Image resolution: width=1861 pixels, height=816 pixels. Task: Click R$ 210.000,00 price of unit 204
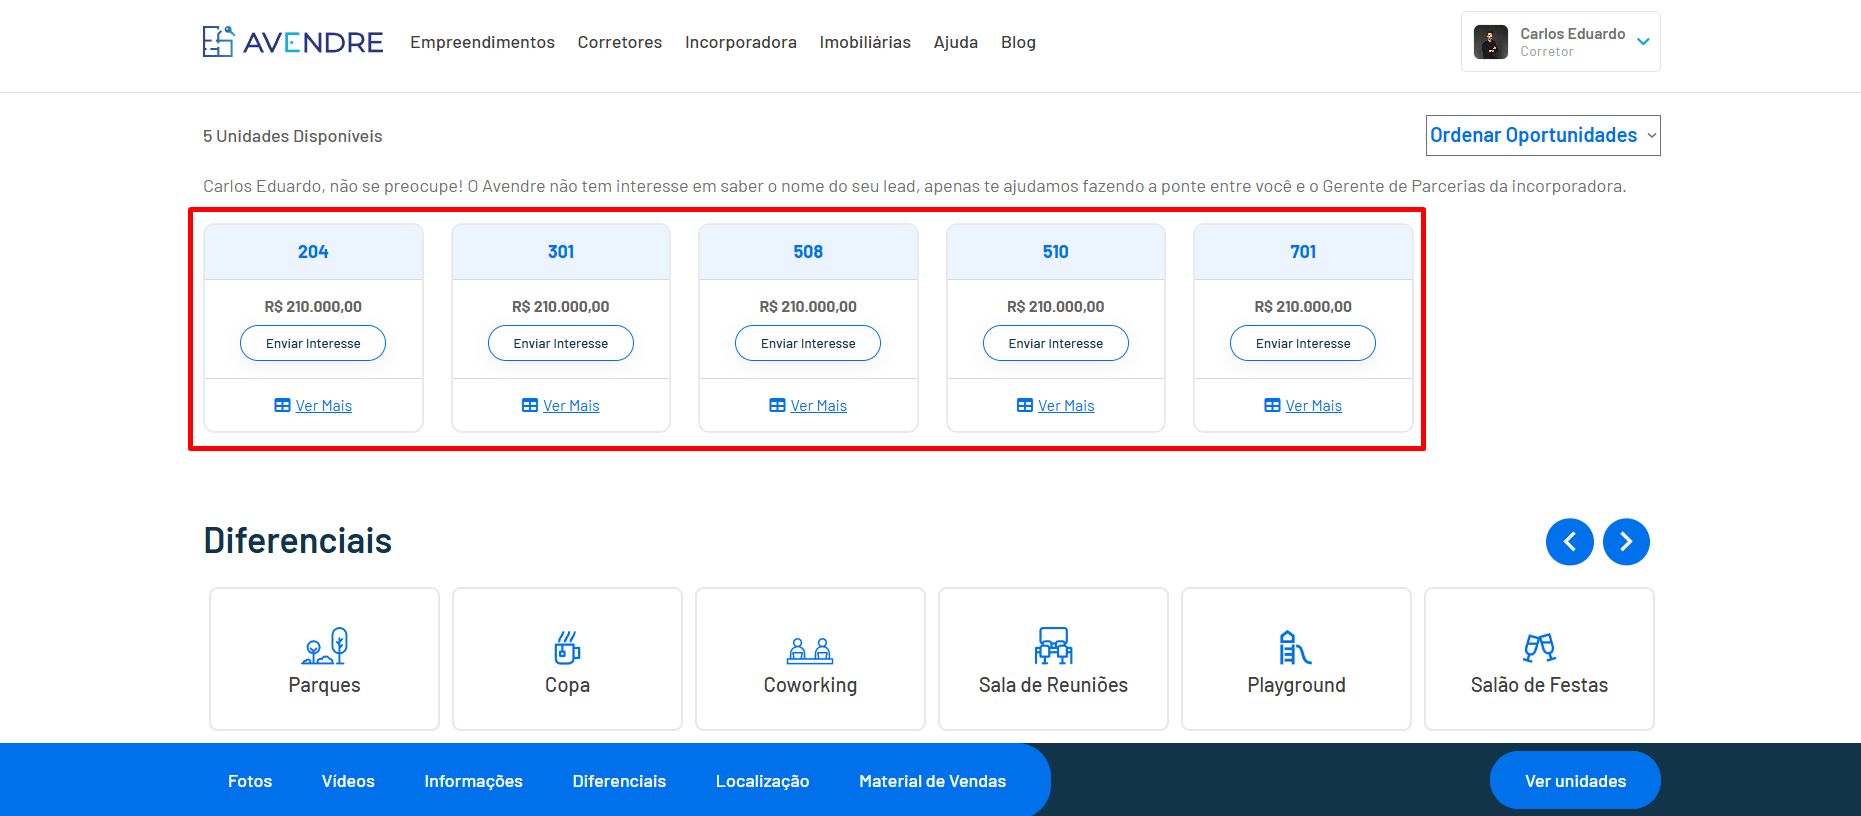[x=313, y=307]
